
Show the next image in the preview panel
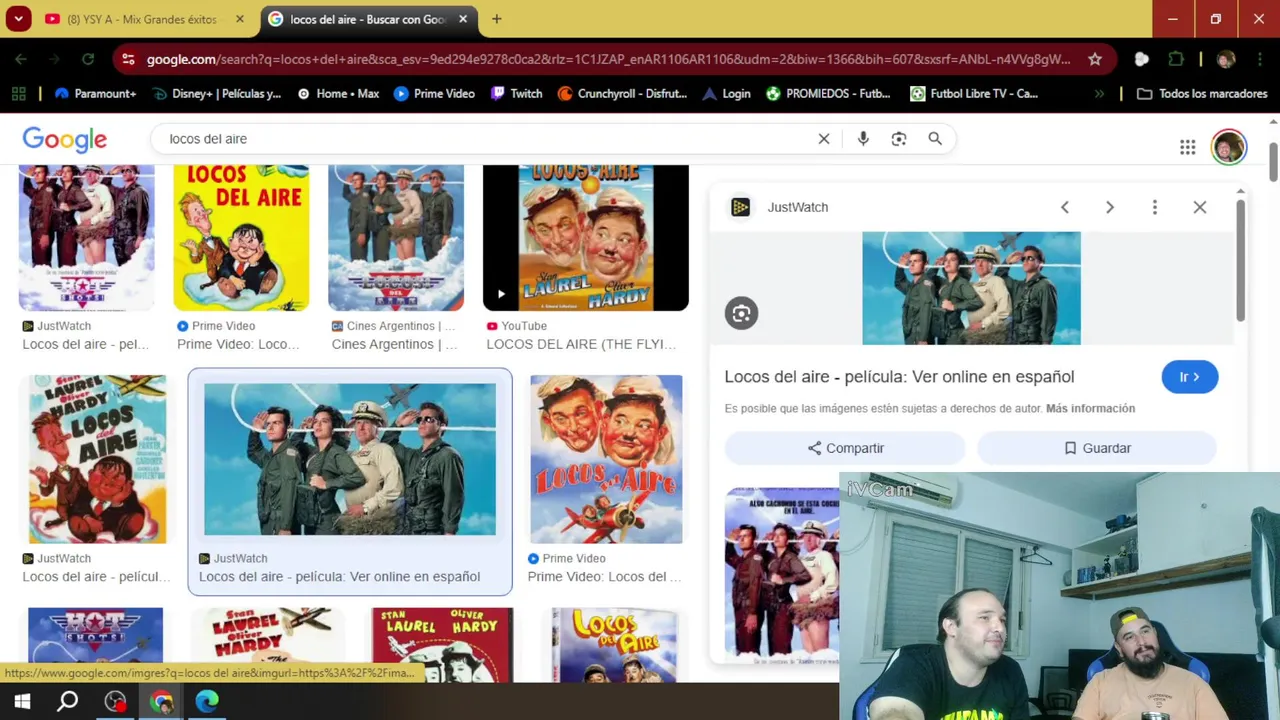point(1110,207)
